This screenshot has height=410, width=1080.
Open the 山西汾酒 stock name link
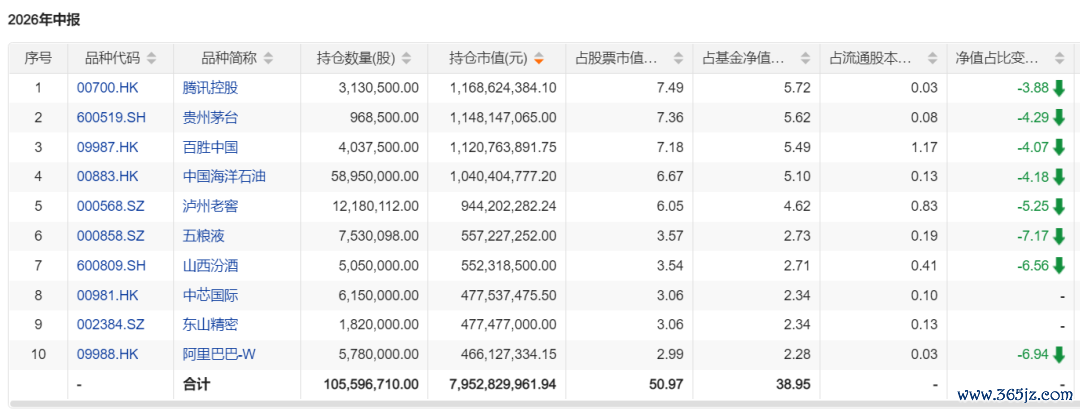pyautogui.click(x=211, y=265)
